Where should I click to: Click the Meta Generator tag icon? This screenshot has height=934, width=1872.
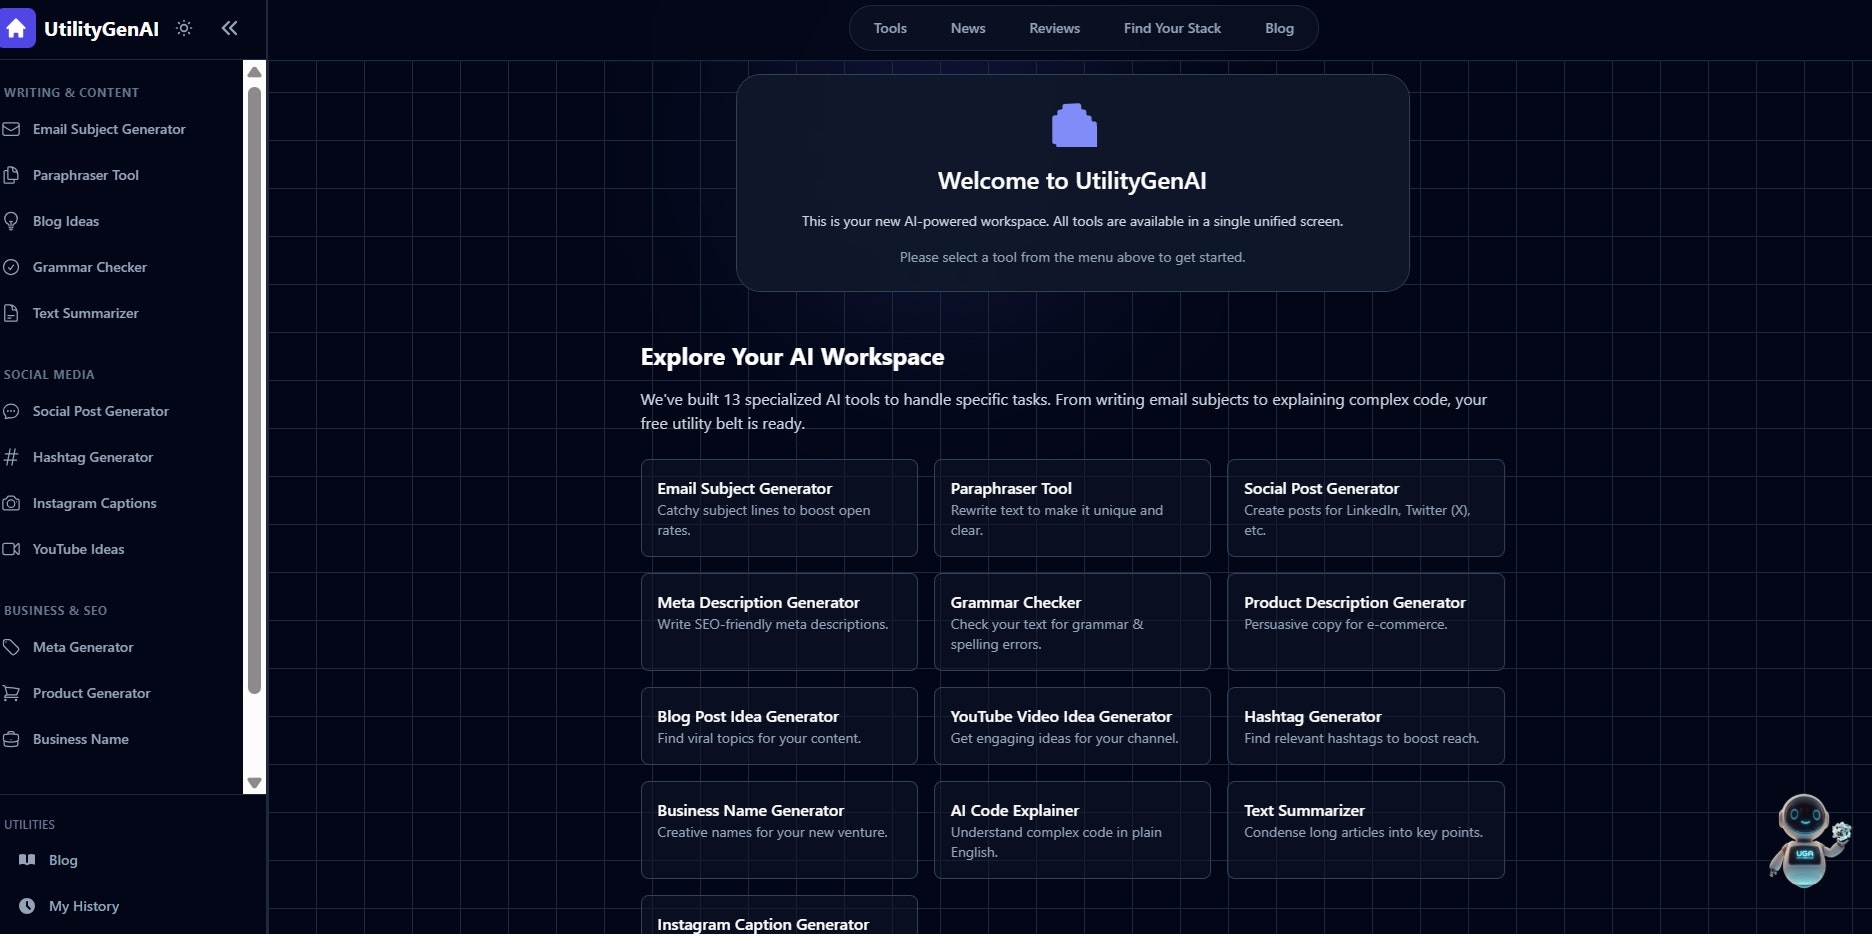11,647
